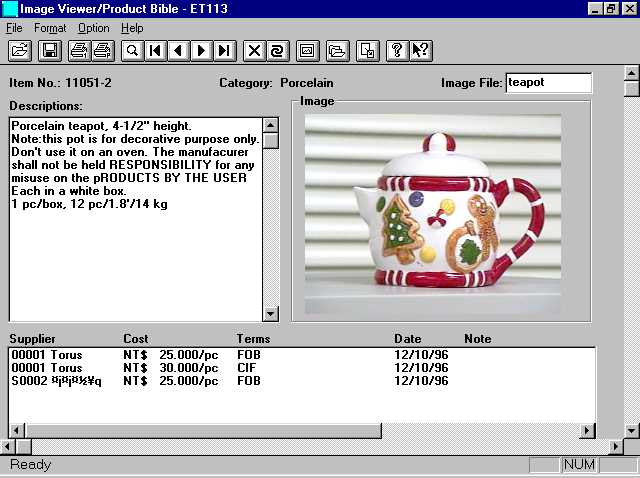Click the second printer icon
The width and height of the screenshot is (640, 478).
pyautogui.click(x=103, y=51)
